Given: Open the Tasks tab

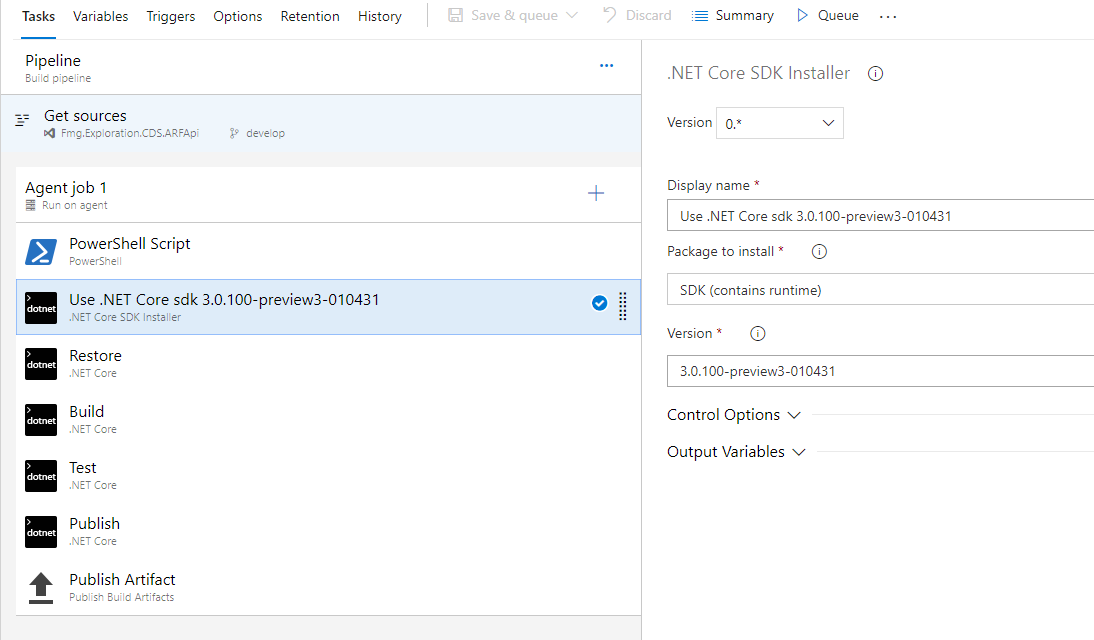Looking at the screenshot, I should coord(38,16).
